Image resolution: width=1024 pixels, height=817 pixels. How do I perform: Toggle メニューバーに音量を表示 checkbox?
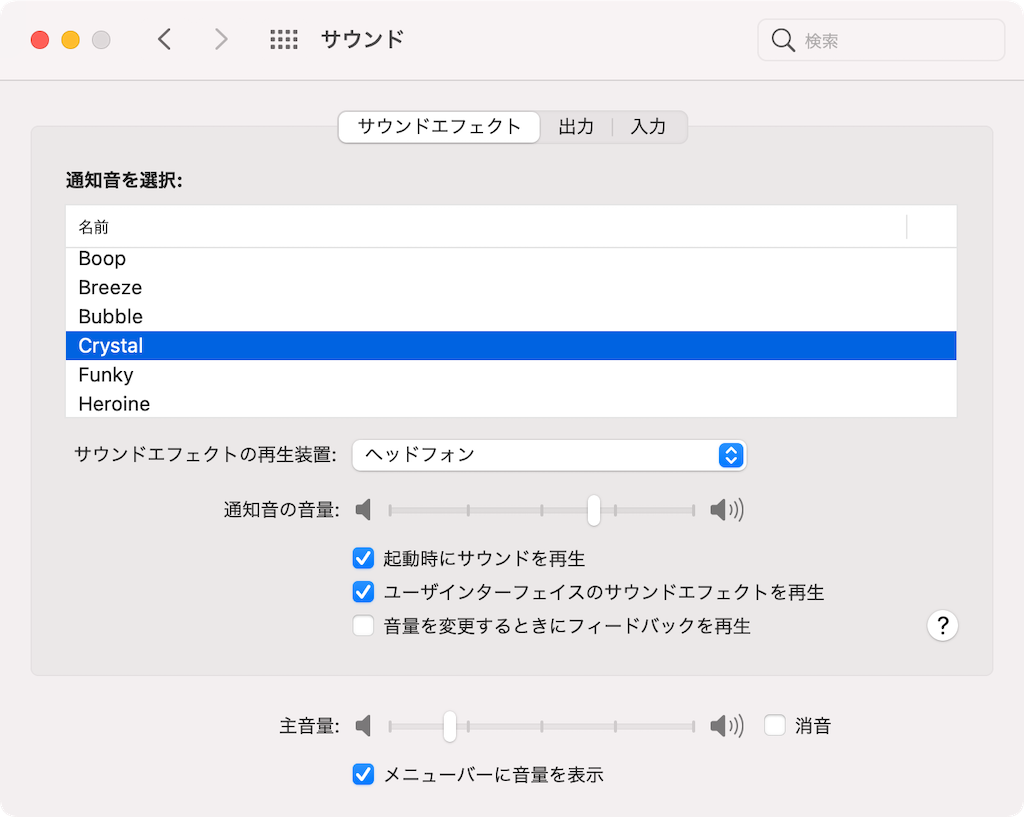[x=363, y=774]
